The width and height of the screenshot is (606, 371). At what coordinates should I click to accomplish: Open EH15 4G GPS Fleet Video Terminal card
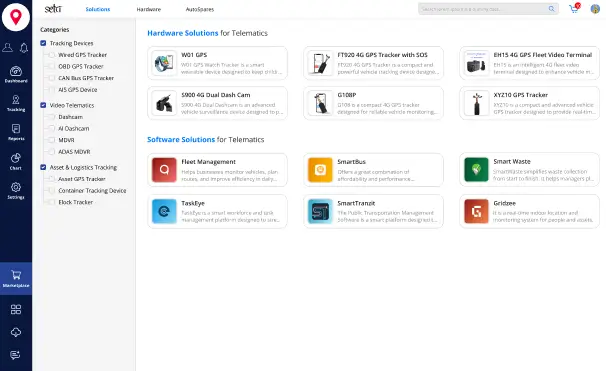pos(529,63)
